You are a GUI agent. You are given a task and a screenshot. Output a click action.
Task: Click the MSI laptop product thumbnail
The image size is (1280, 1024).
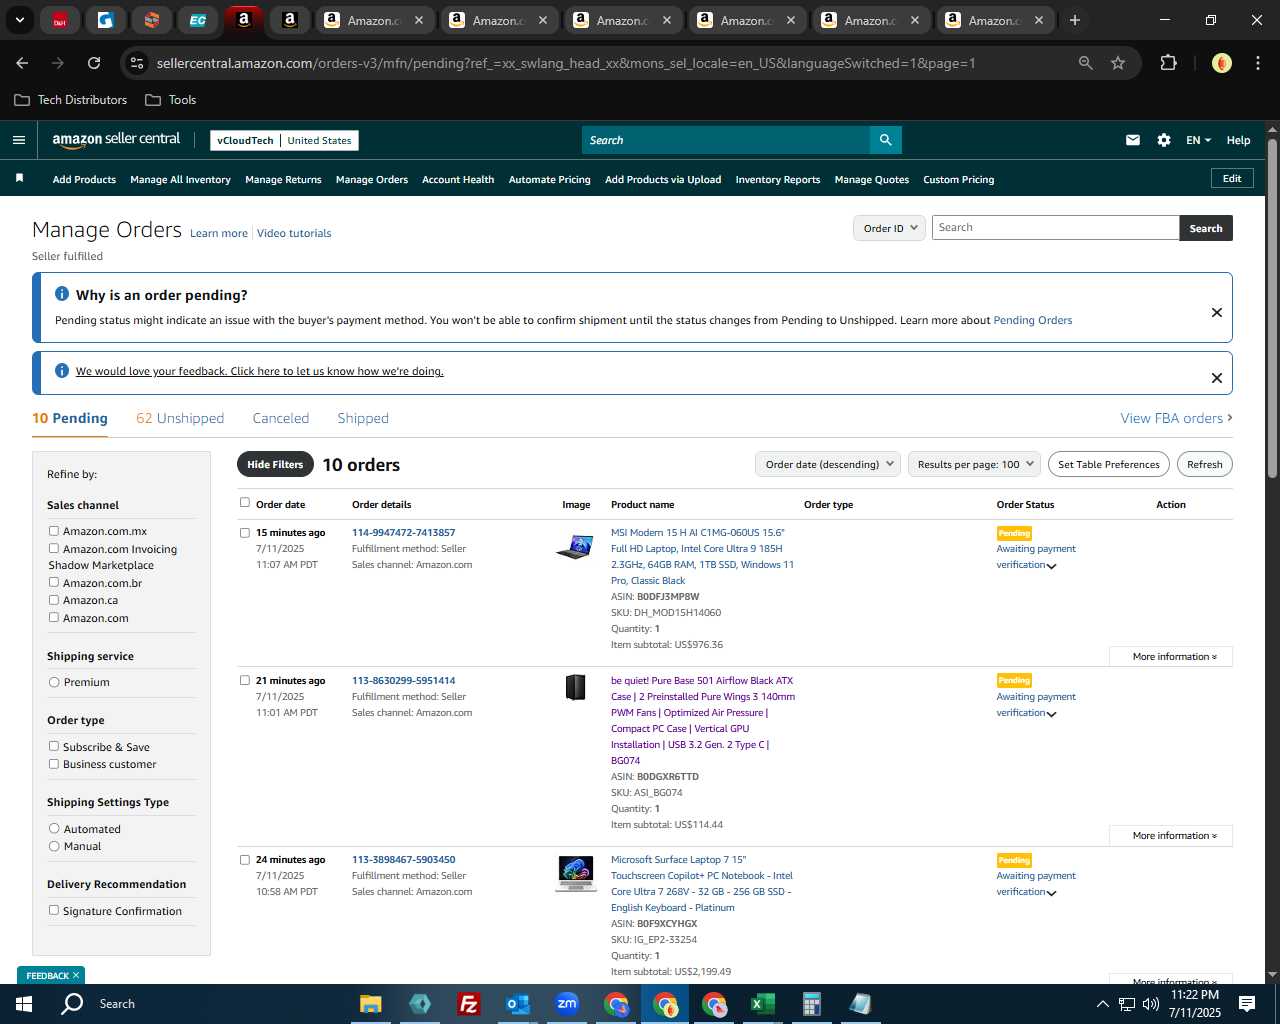[x=575, y=546]
